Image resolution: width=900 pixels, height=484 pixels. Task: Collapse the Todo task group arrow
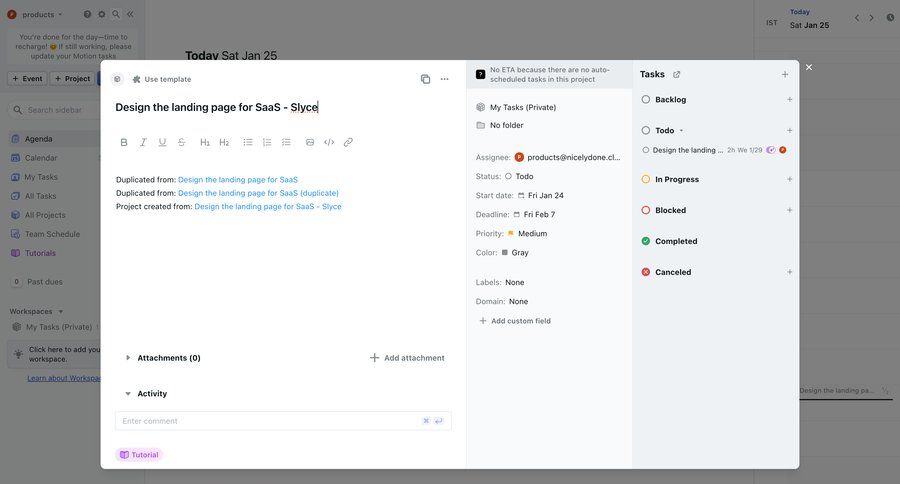(681, 131)
